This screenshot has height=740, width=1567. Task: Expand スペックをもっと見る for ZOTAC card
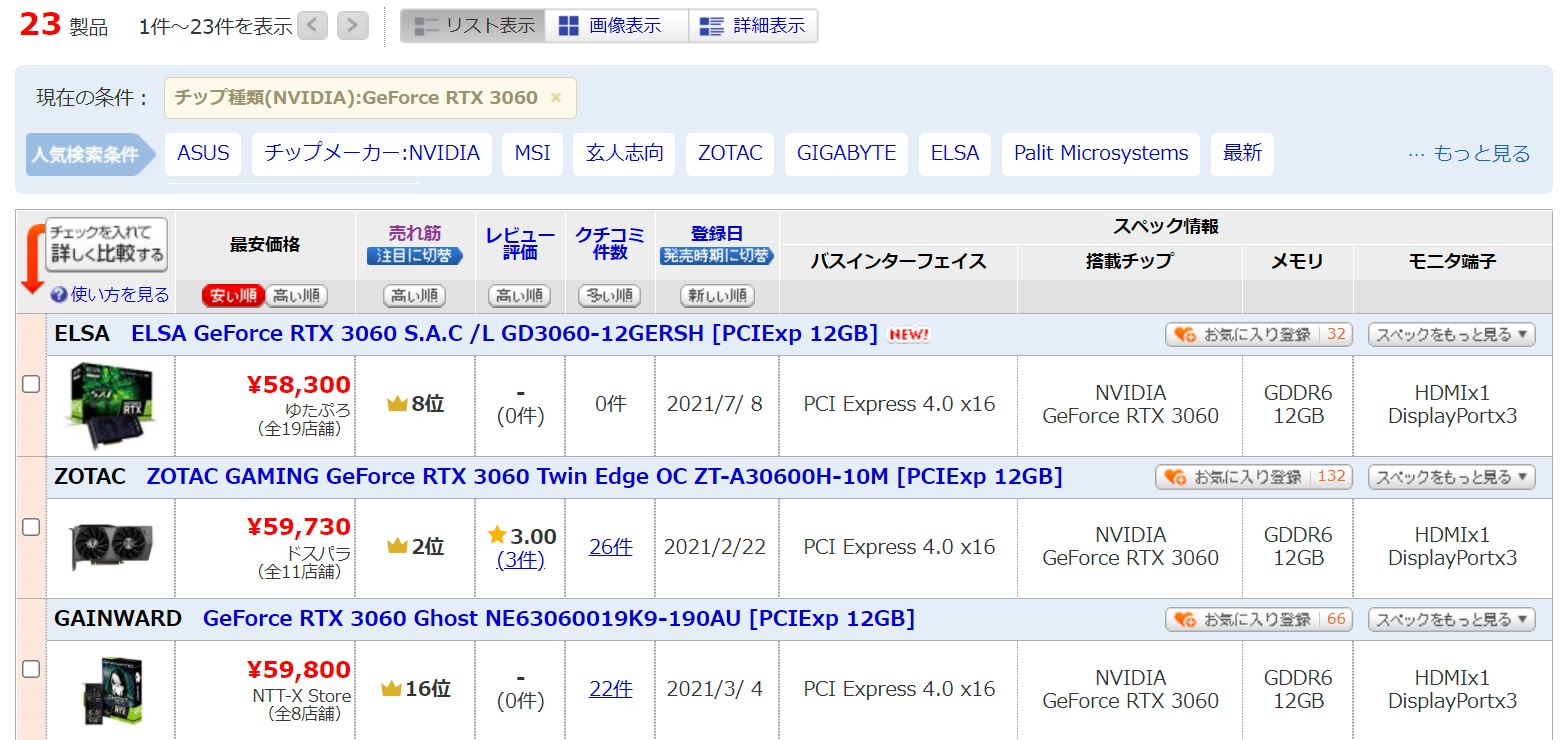click(1451, 477)
